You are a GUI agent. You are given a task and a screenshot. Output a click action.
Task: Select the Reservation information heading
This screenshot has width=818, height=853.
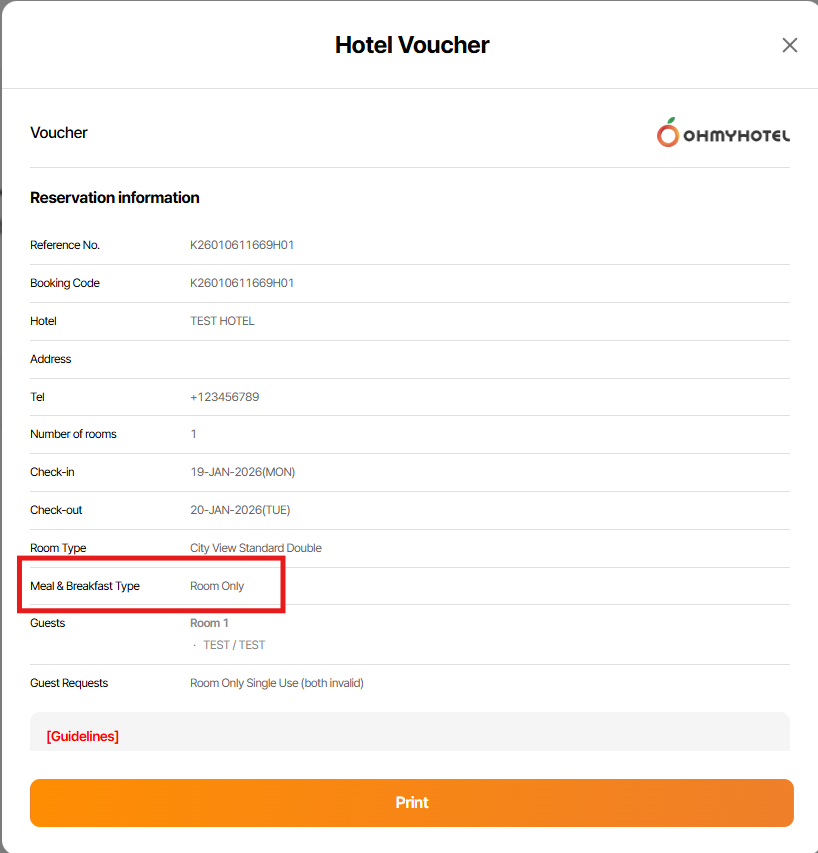pos(115,198)
